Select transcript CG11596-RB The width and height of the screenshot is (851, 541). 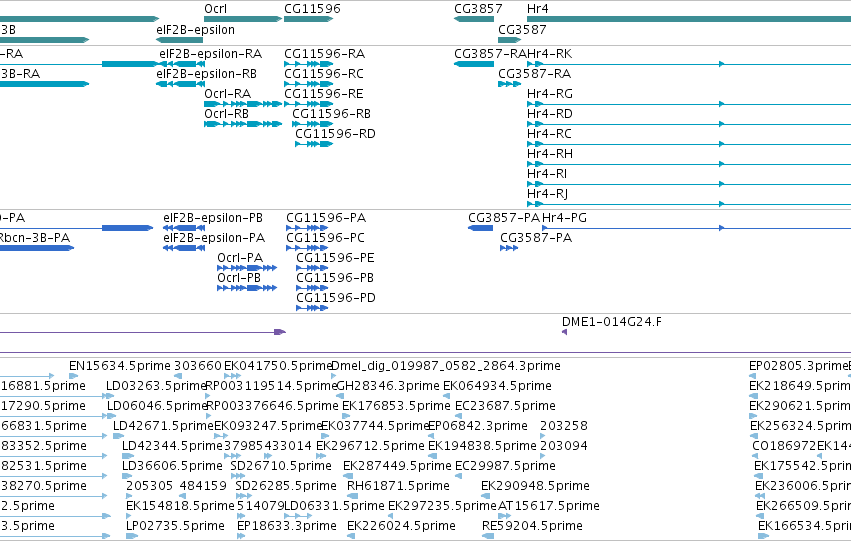point(312,124)
